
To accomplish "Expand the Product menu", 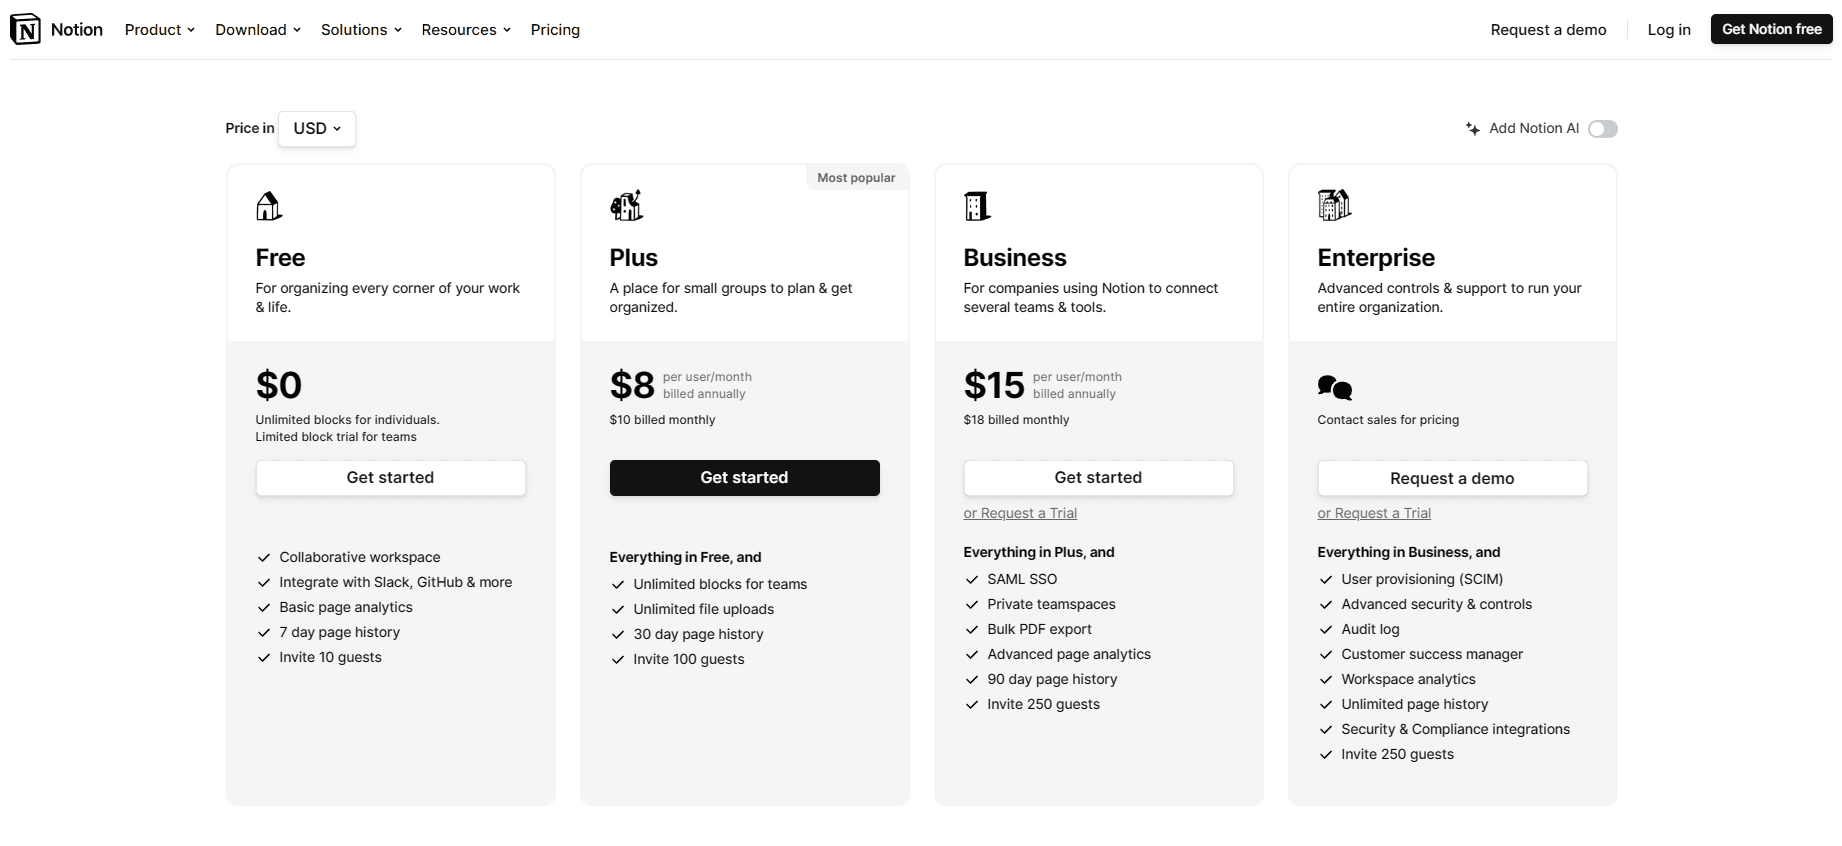I will tap(159, 30).
